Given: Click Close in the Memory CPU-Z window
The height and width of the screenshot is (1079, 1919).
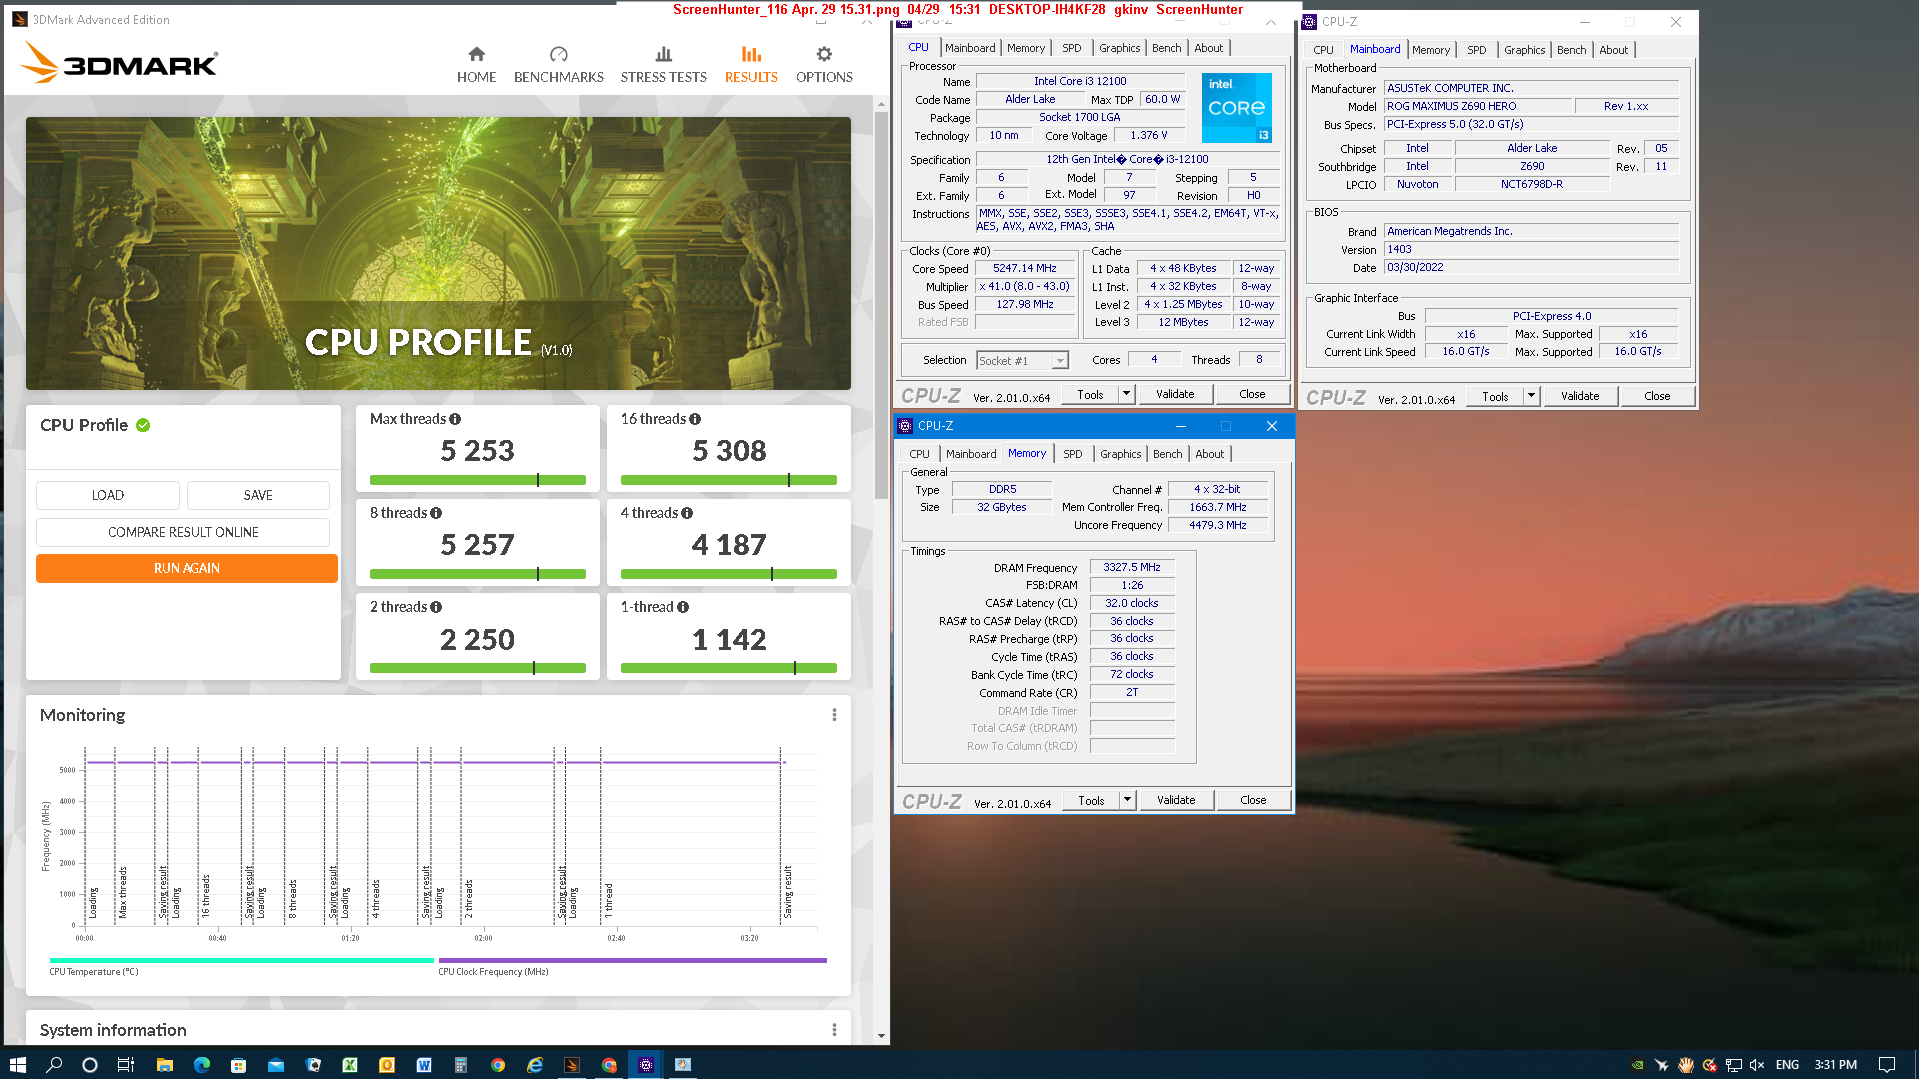Looking at the screenshot, I should click(x=1253, y=800).
